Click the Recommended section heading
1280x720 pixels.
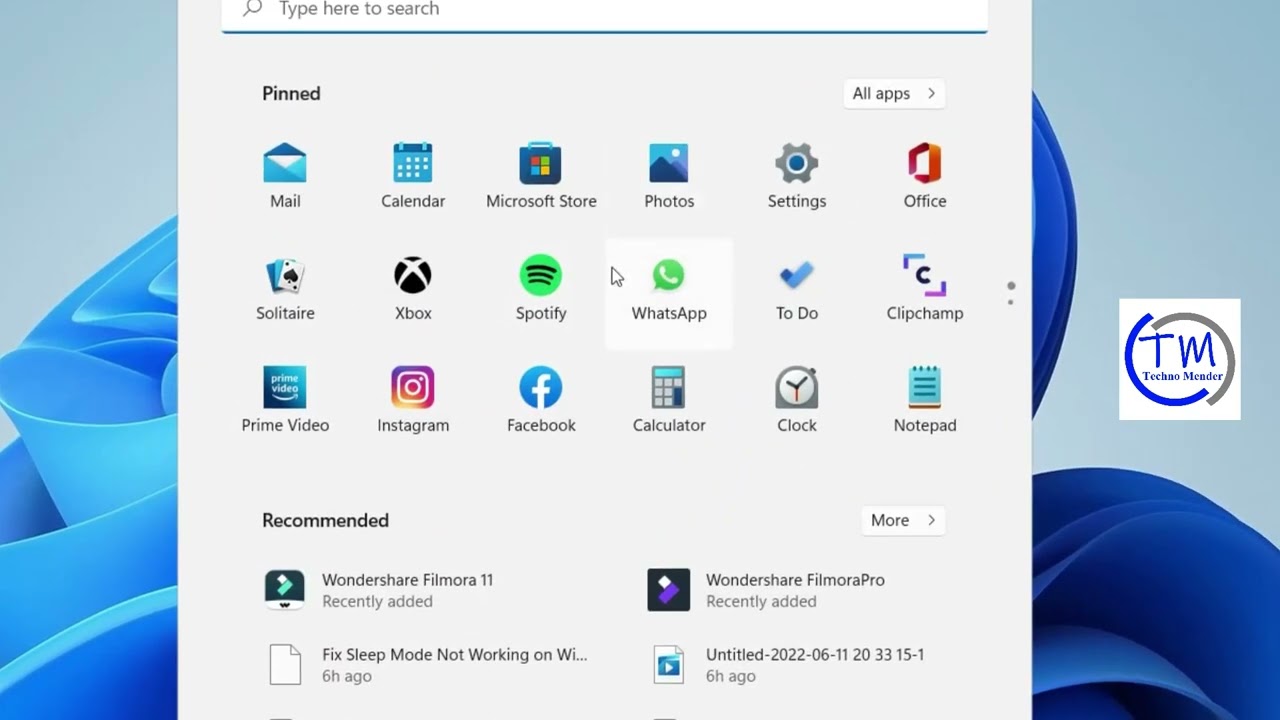pyautogui.click(x=325, y=520)
